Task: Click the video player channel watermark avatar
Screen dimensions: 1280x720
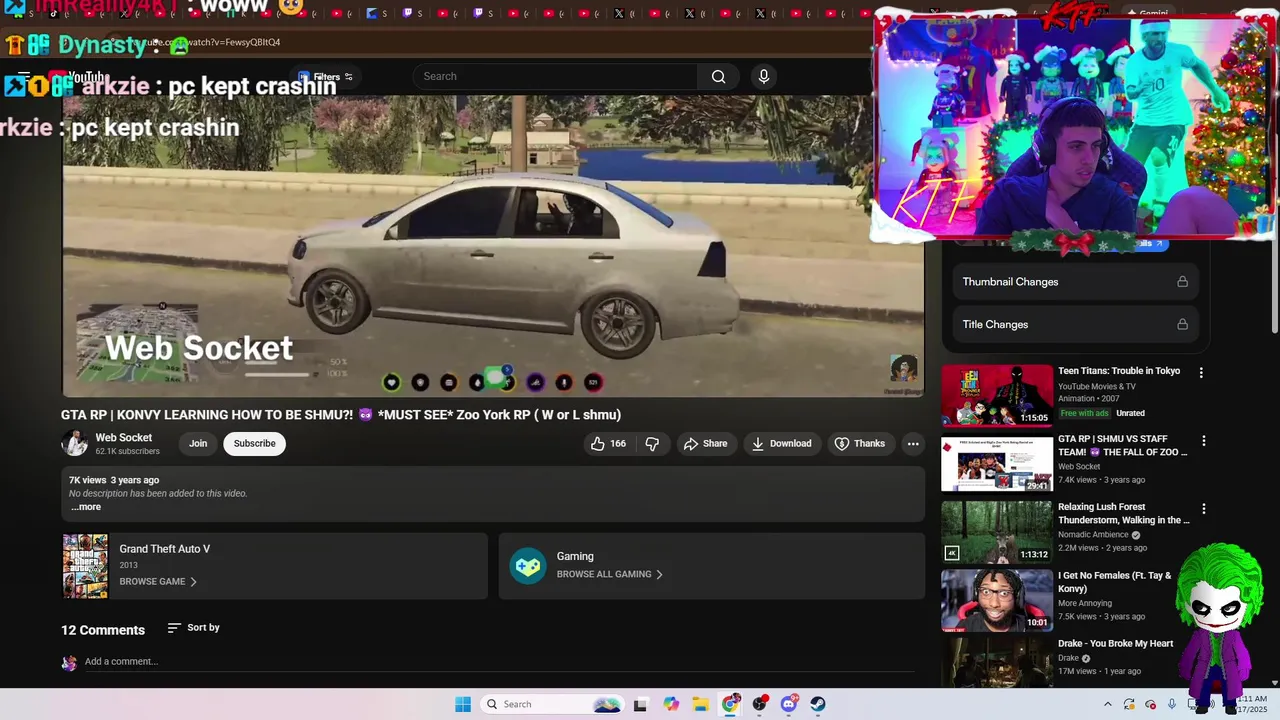Action: pyautogui.click(x=903, y=368)
